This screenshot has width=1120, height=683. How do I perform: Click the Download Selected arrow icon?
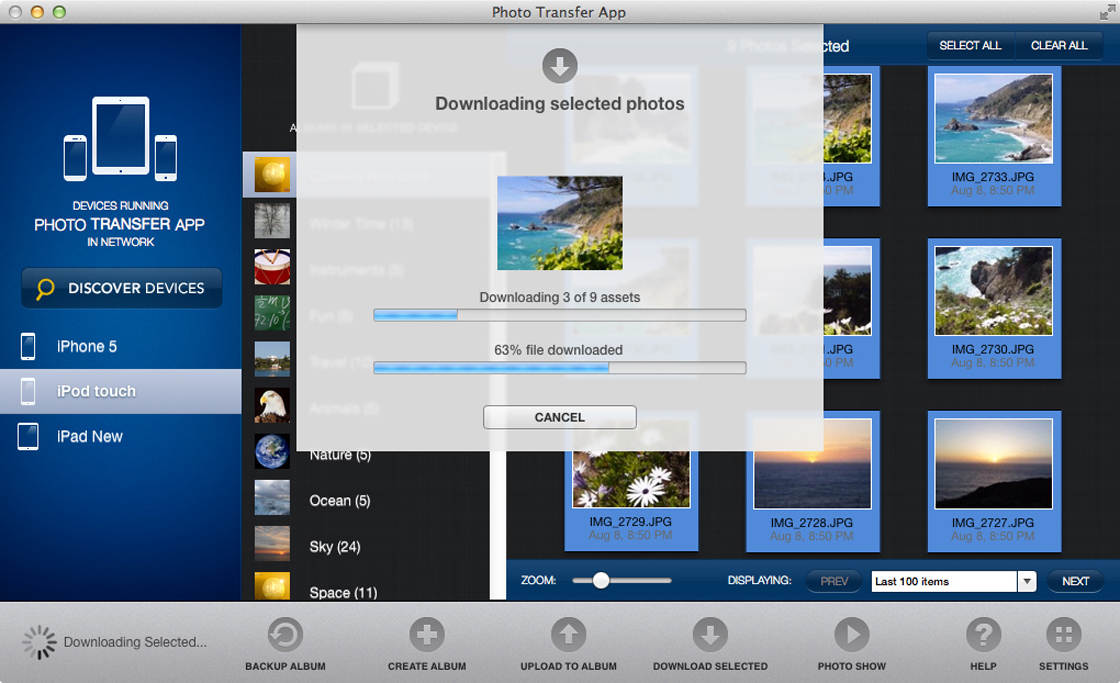pos(710,635)
